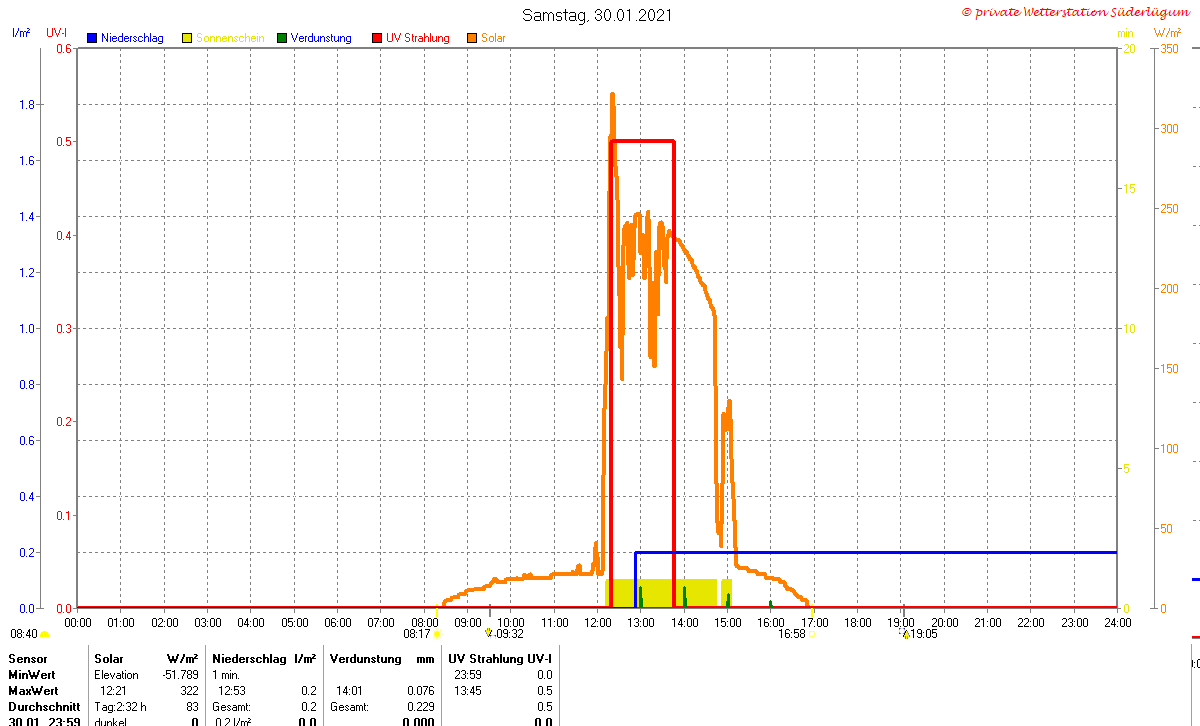Image resolution: width=1200 pixels, height=726 pixels.
Task: Click the sunrise icon at 08:17
Action: (437, 634)
